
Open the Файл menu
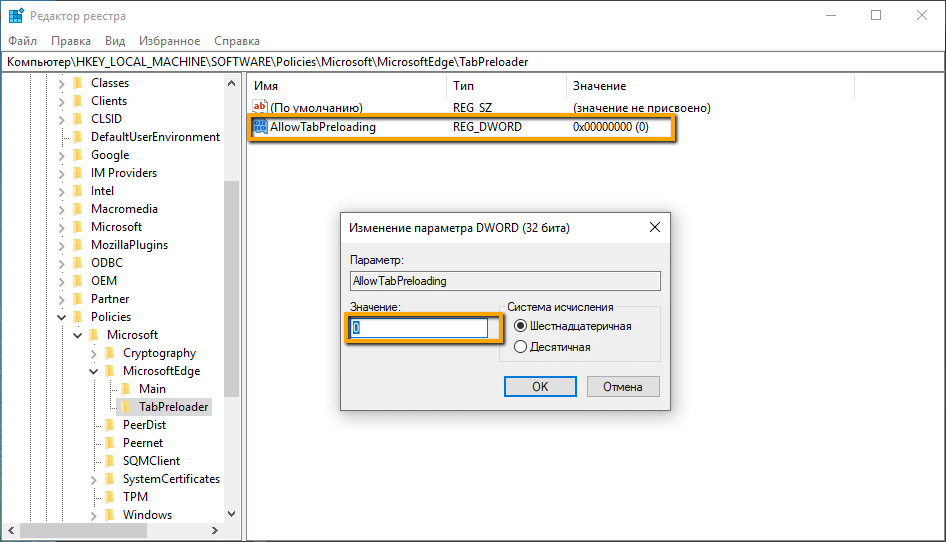coord(22,41)
